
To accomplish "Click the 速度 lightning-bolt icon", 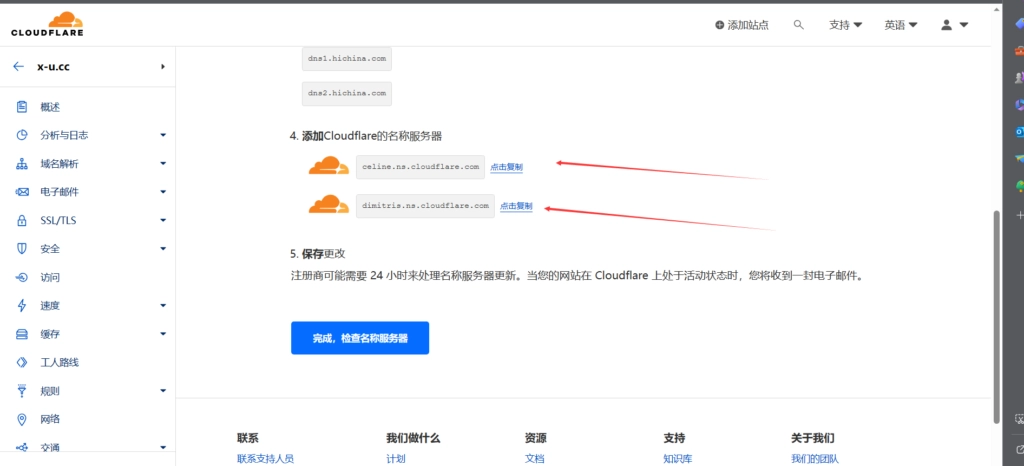I will [22, 305].
